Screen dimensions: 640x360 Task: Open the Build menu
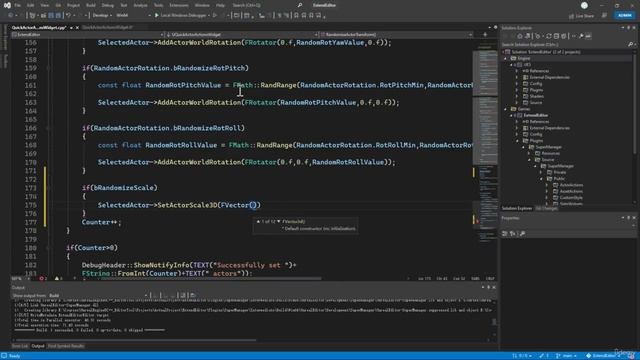91,5
